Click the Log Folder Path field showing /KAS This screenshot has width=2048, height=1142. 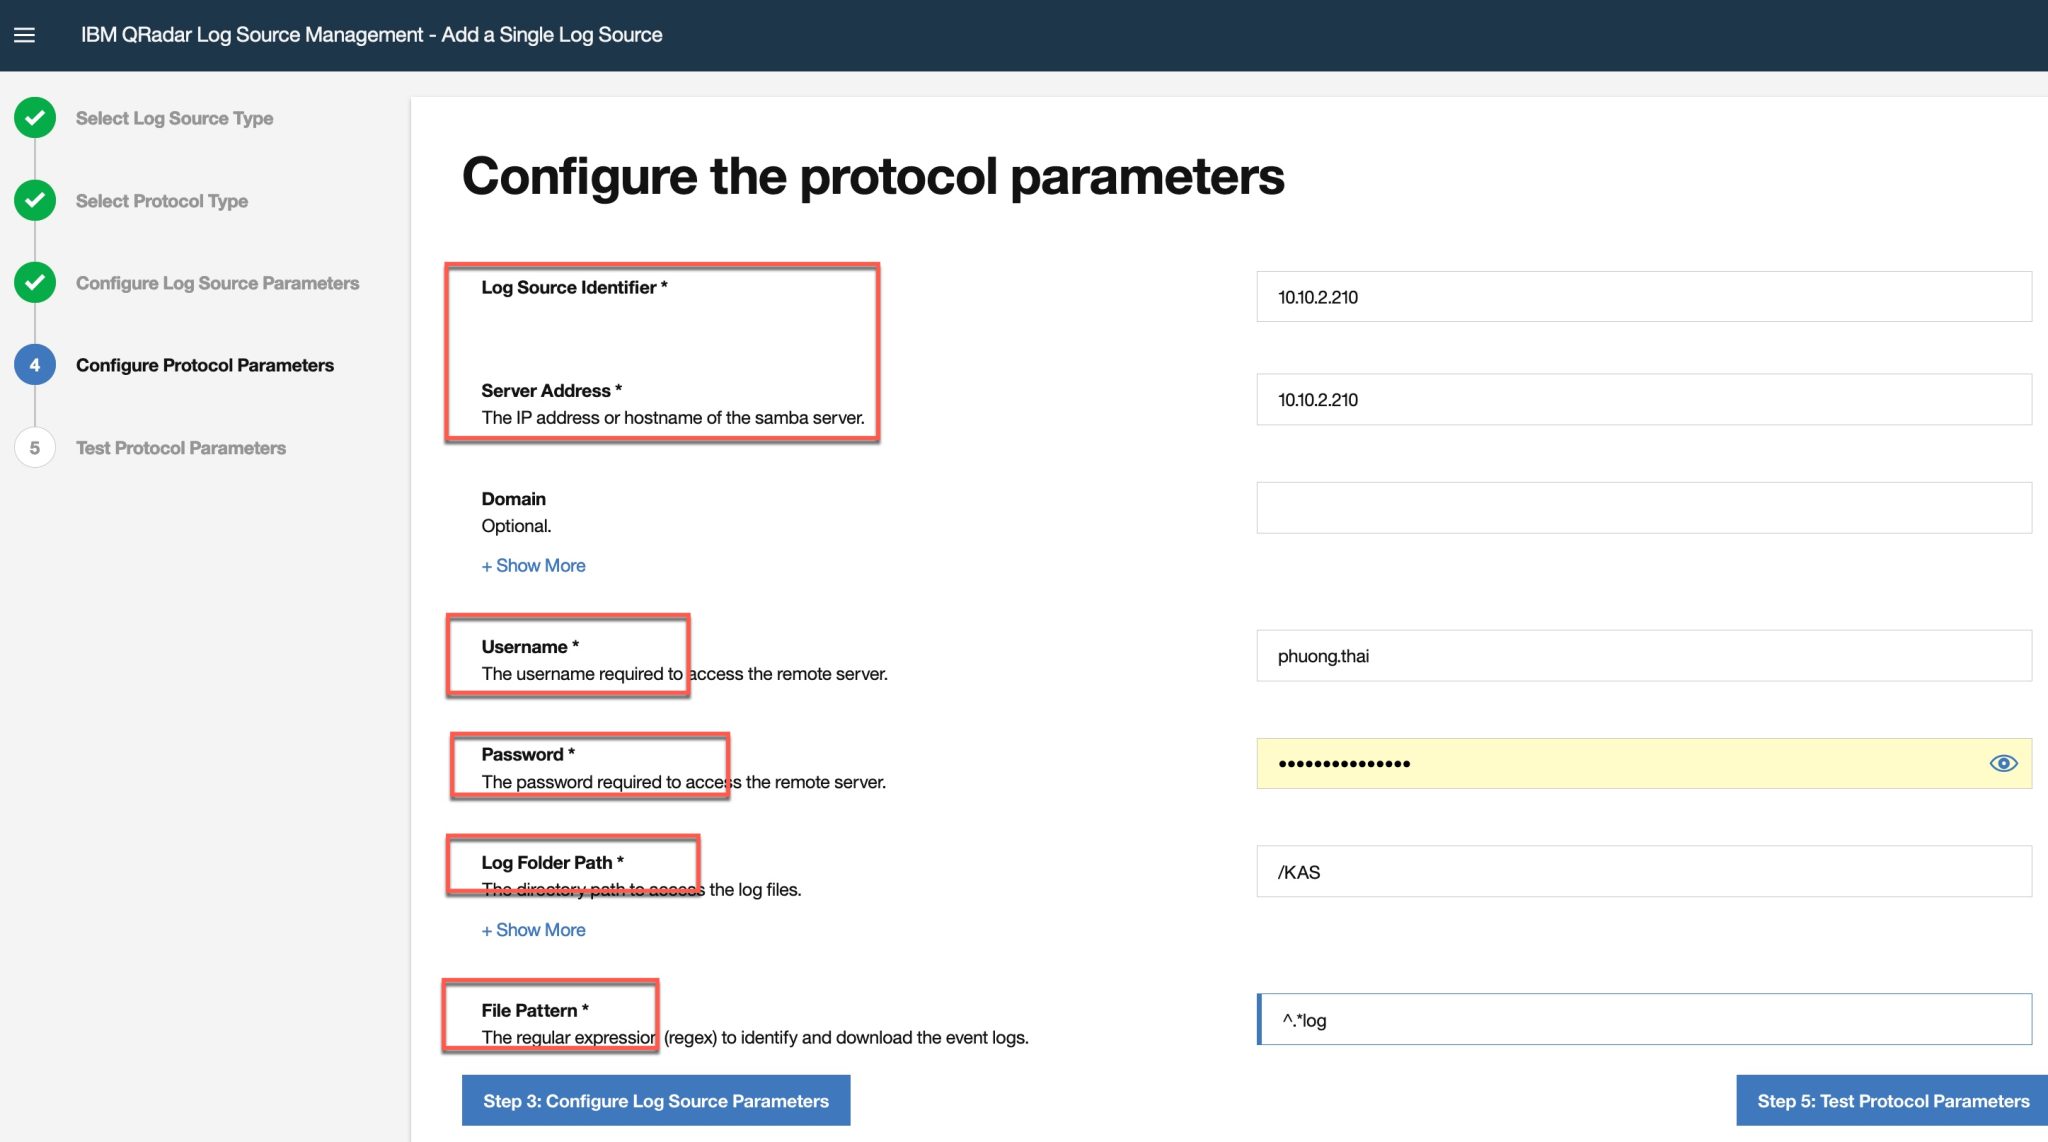tap(1643, 870)
